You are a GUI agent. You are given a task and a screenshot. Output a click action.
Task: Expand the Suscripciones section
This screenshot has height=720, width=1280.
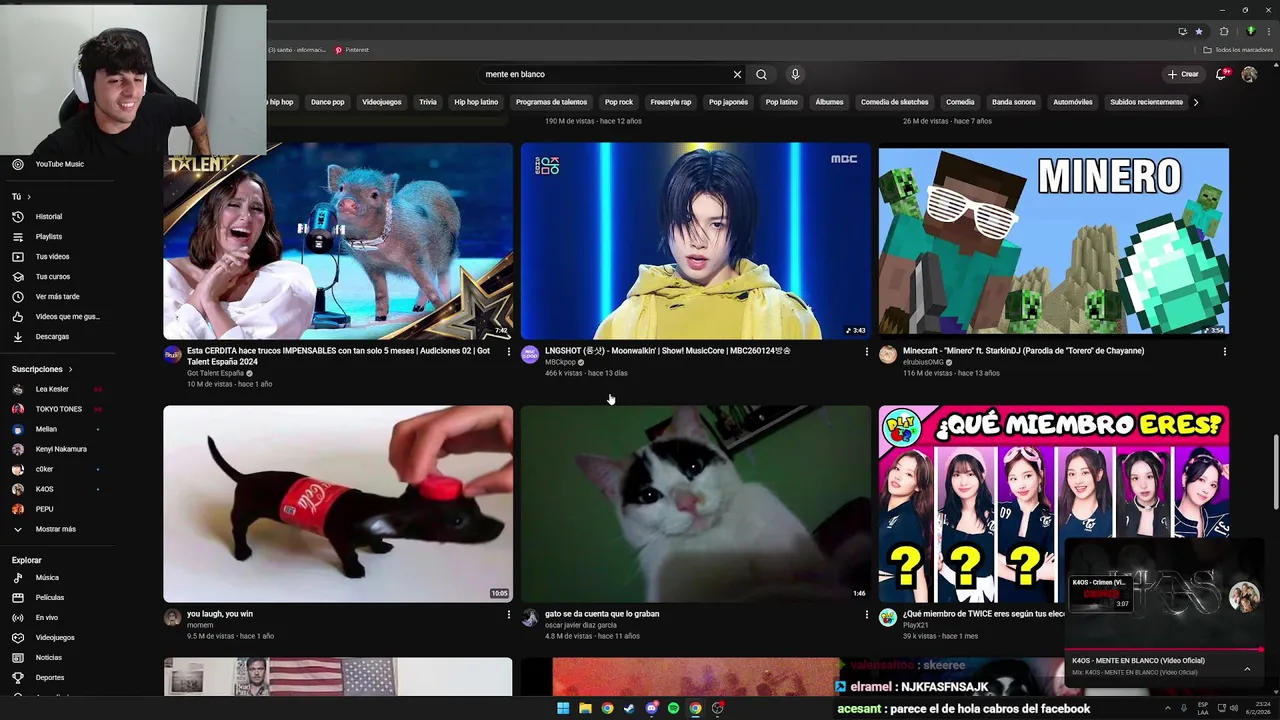[42, 369]
